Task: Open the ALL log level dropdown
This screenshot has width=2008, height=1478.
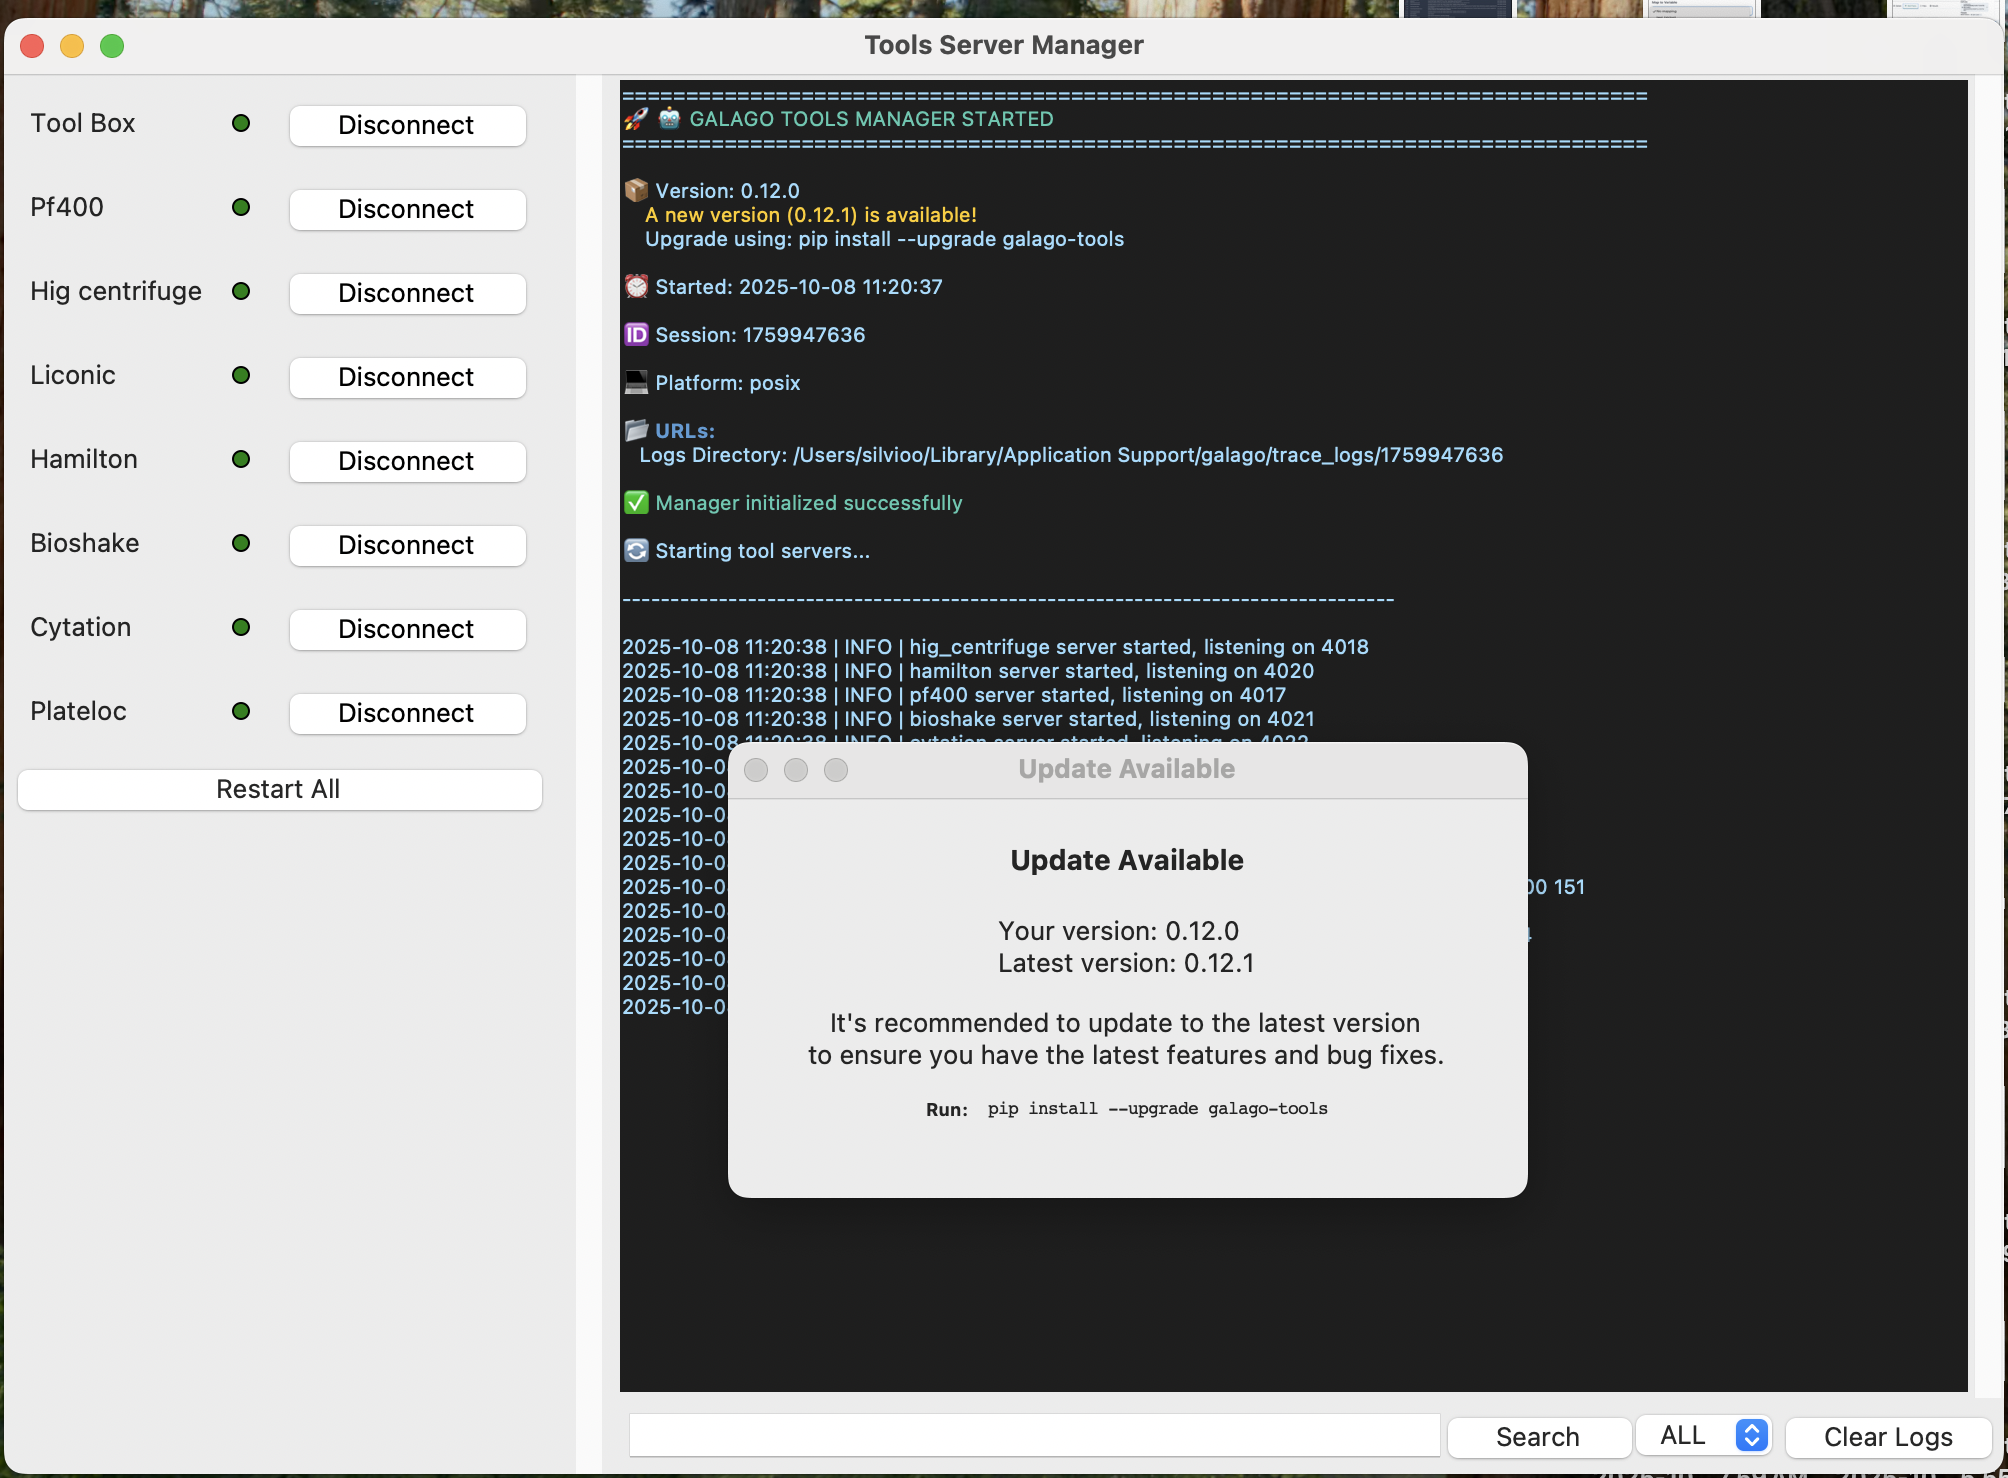Action: pos(1690,1436)
